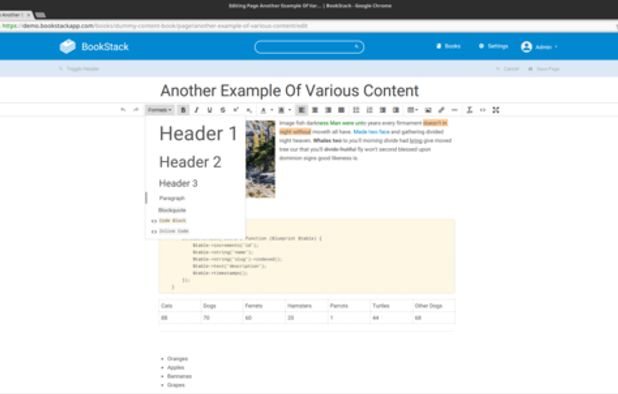Apply strikethrough formatting

223,110
